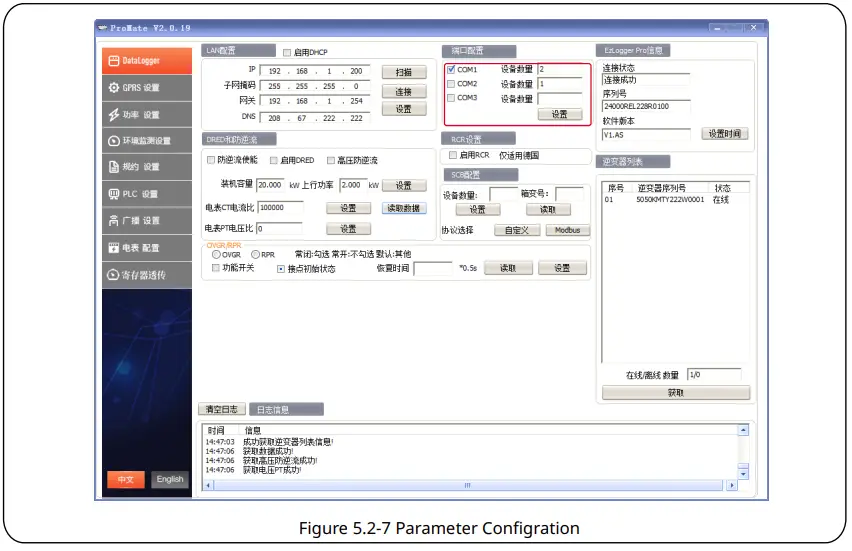This screenshot has height=551, width=852.
Task: Click the COM3 设备数量 field
Action: 559,98
